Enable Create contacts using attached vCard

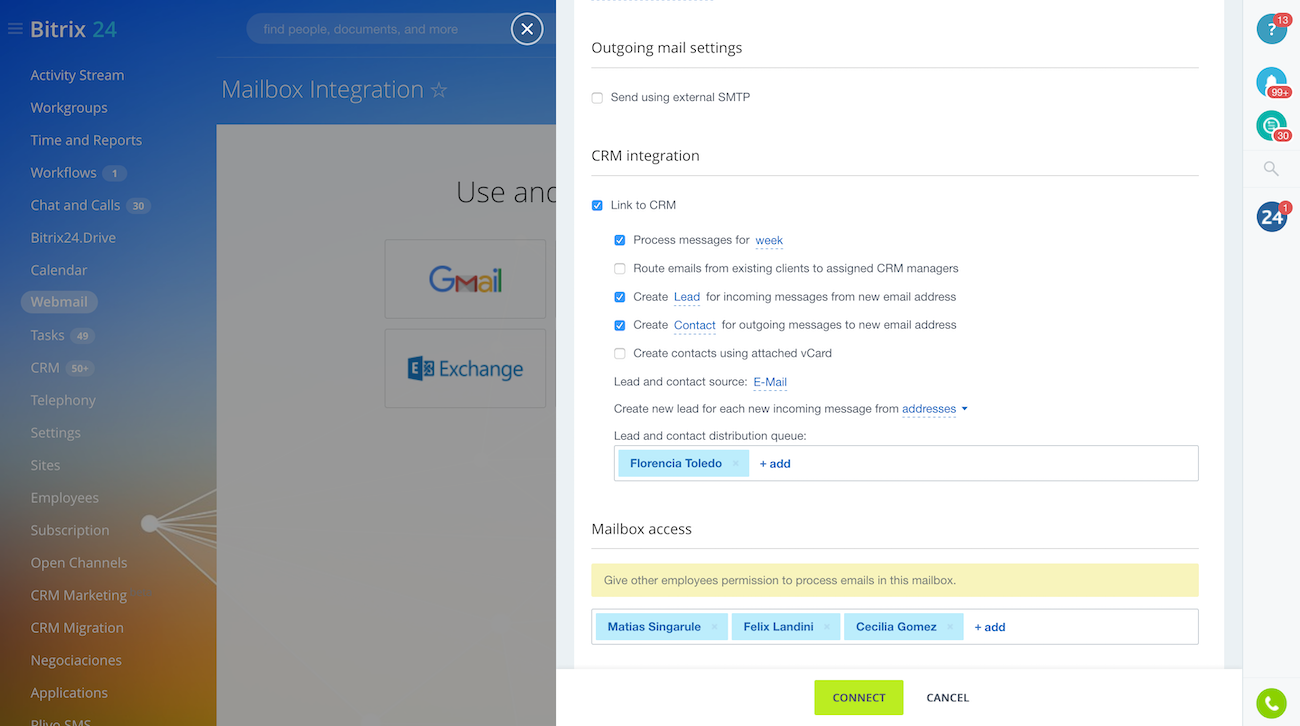620,354
